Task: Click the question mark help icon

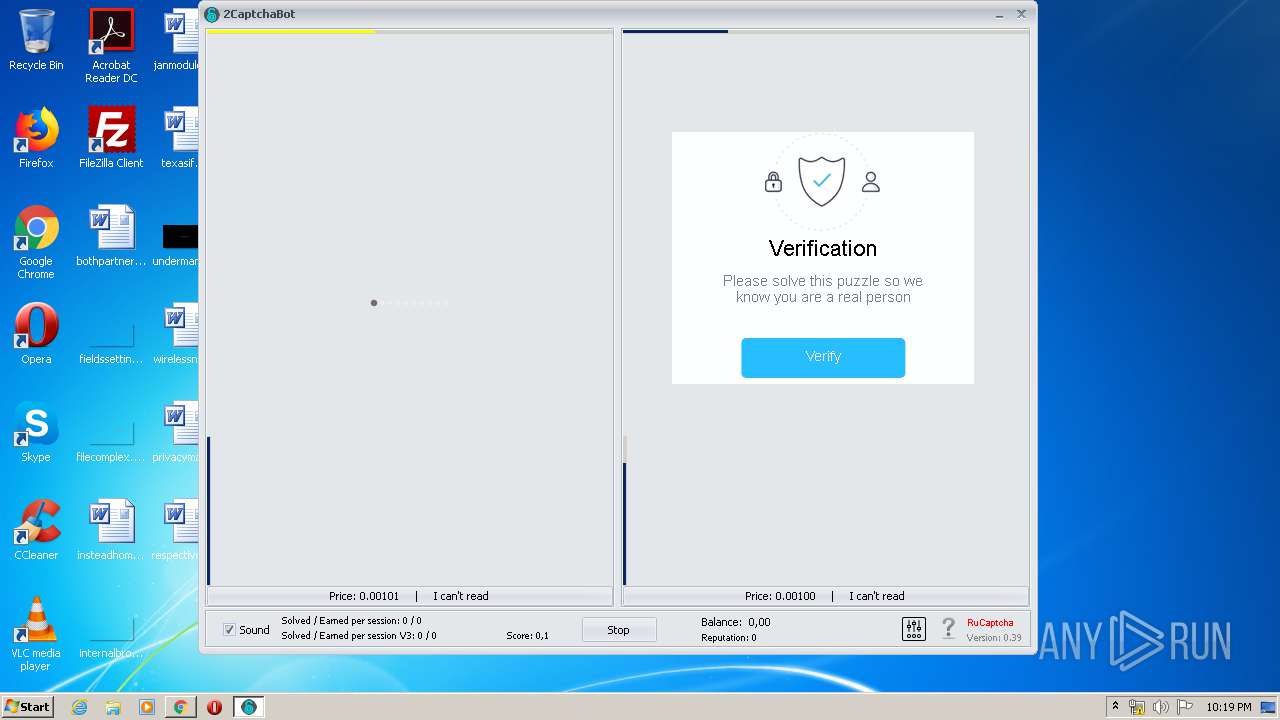Action: point(948,629)
